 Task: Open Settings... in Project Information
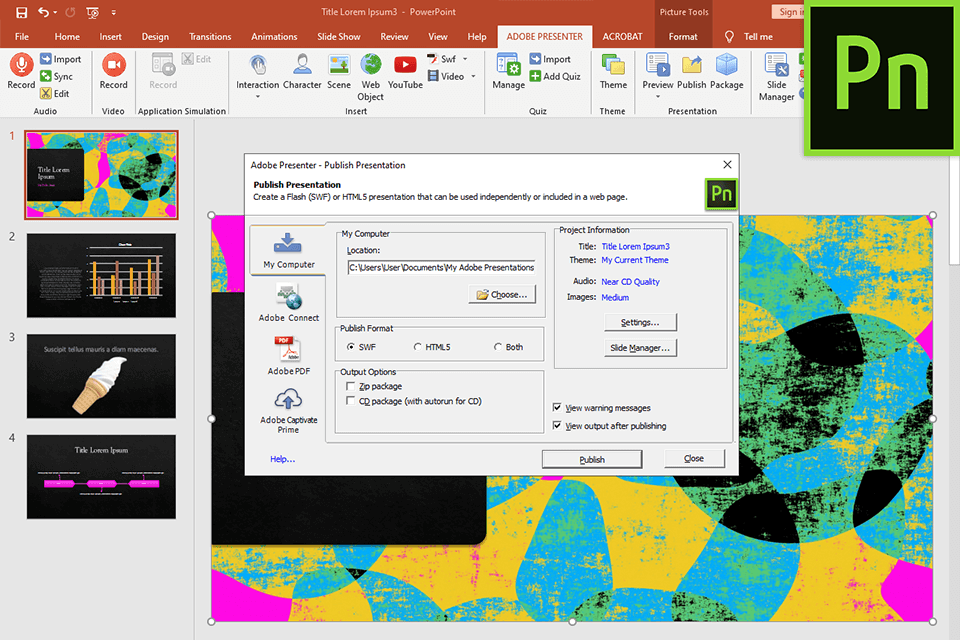pos(640,322)
